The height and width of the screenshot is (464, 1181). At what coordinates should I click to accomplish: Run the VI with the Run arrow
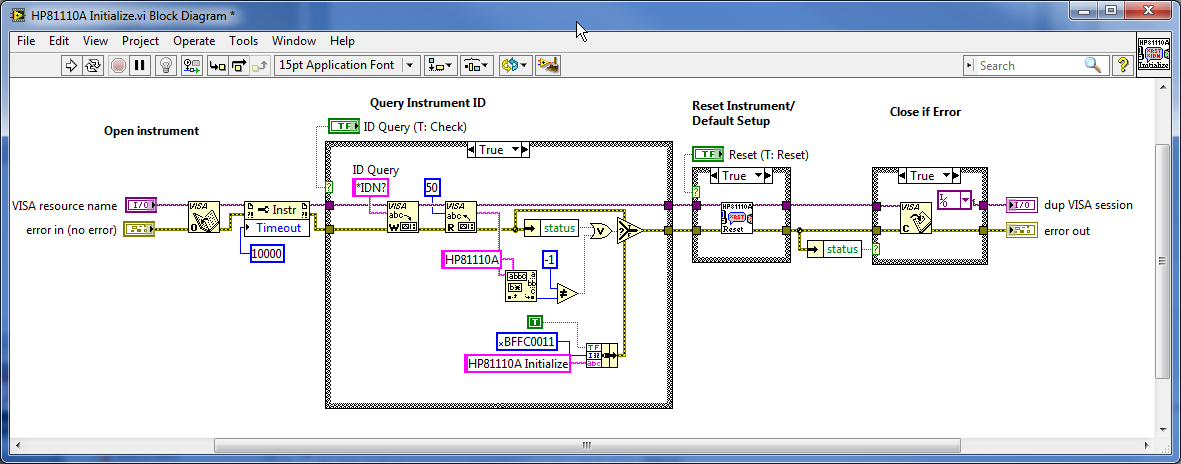(x=72, y=66)
